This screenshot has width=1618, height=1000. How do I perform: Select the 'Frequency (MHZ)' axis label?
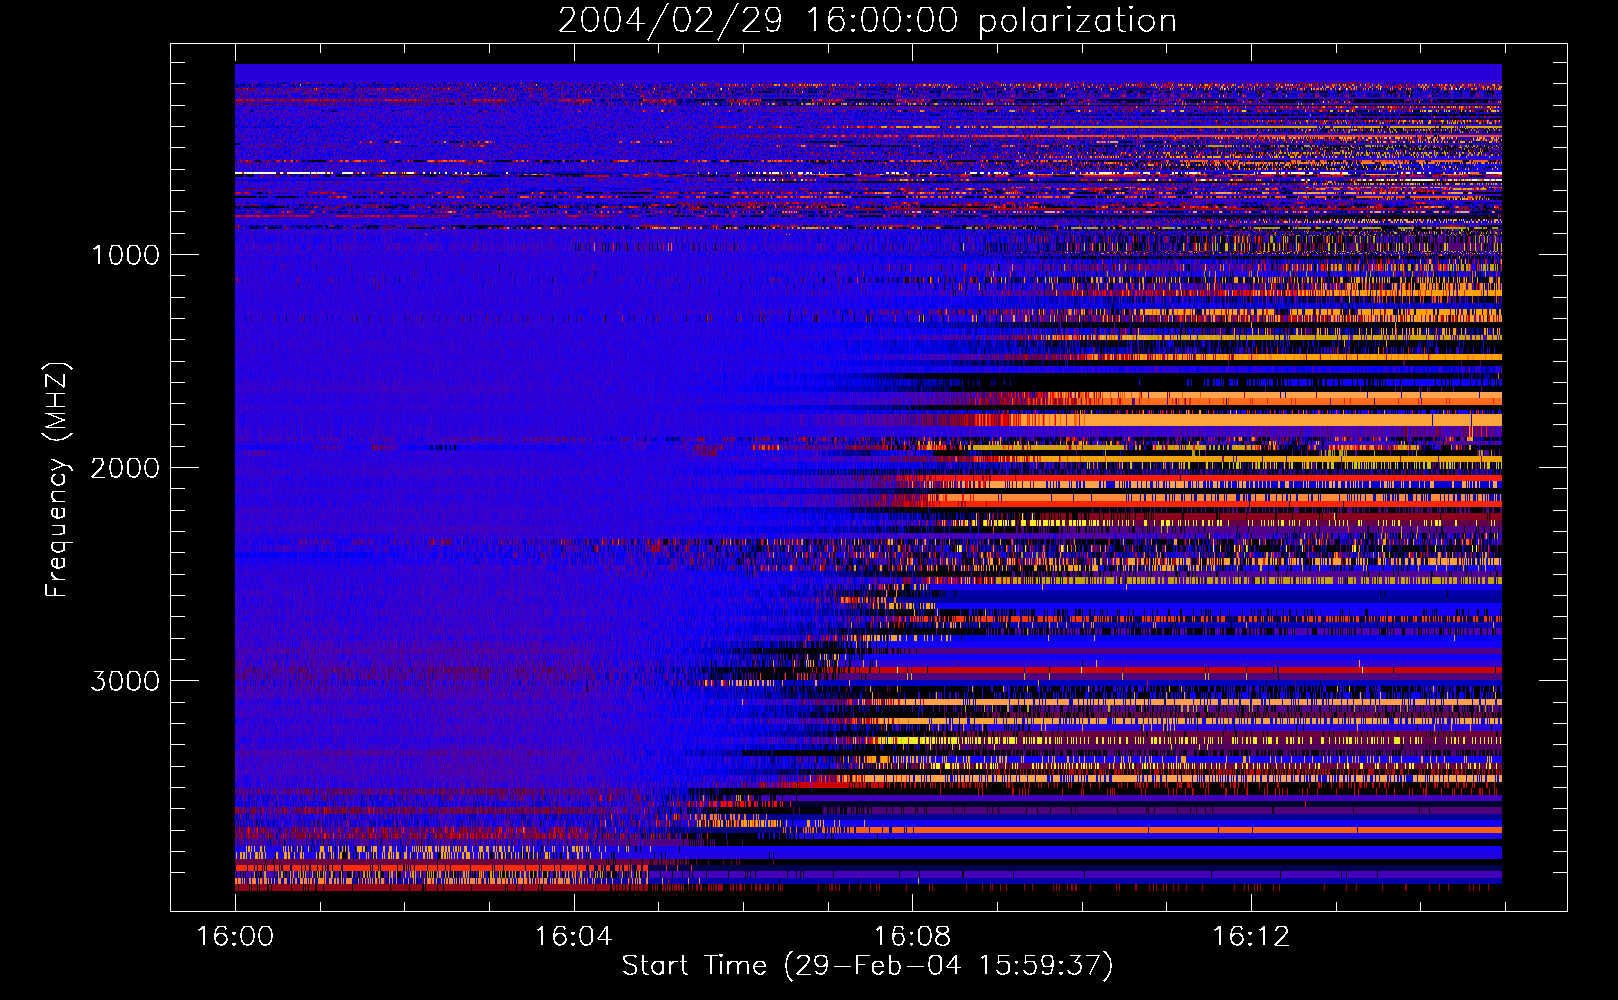point(56,480)
